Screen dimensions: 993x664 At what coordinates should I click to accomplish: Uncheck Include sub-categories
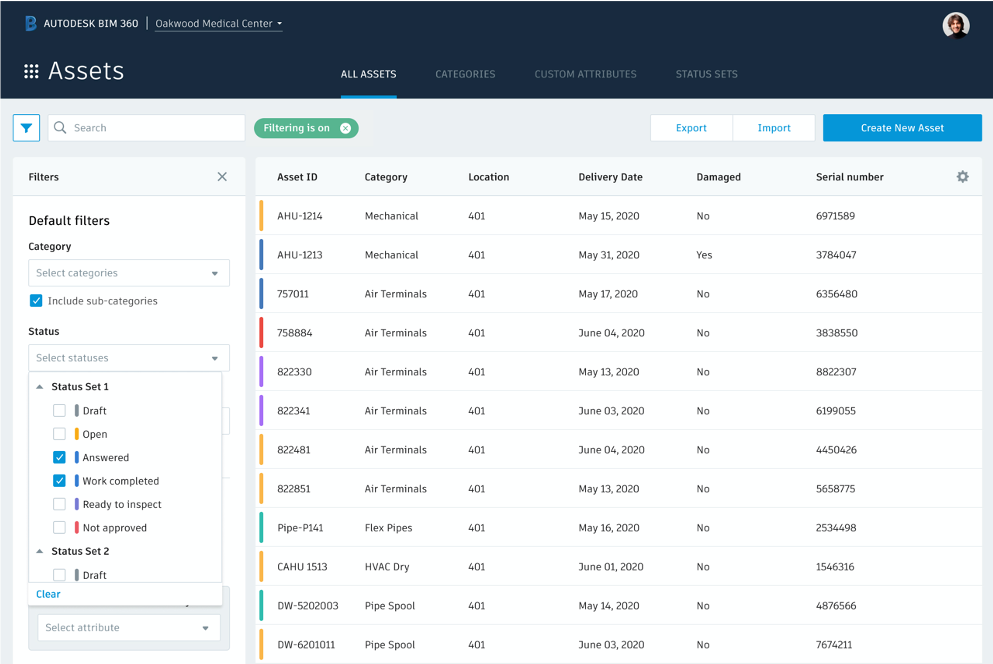point(35,300)
